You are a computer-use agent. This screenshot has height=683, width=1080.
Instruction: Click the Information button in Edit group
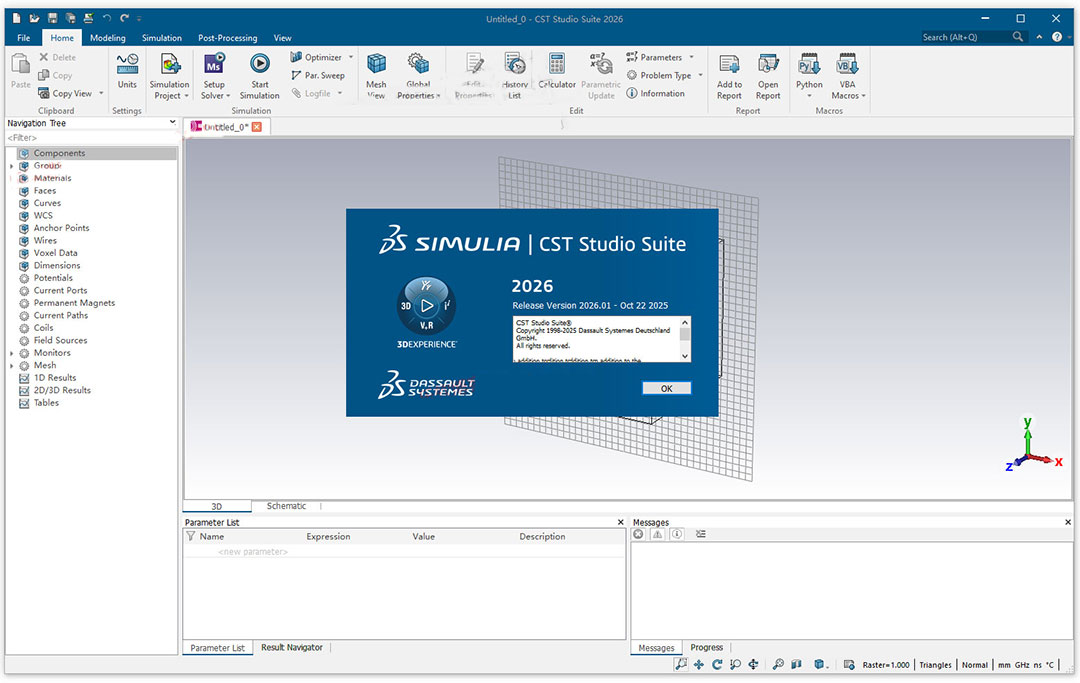[x=655, y=94]
